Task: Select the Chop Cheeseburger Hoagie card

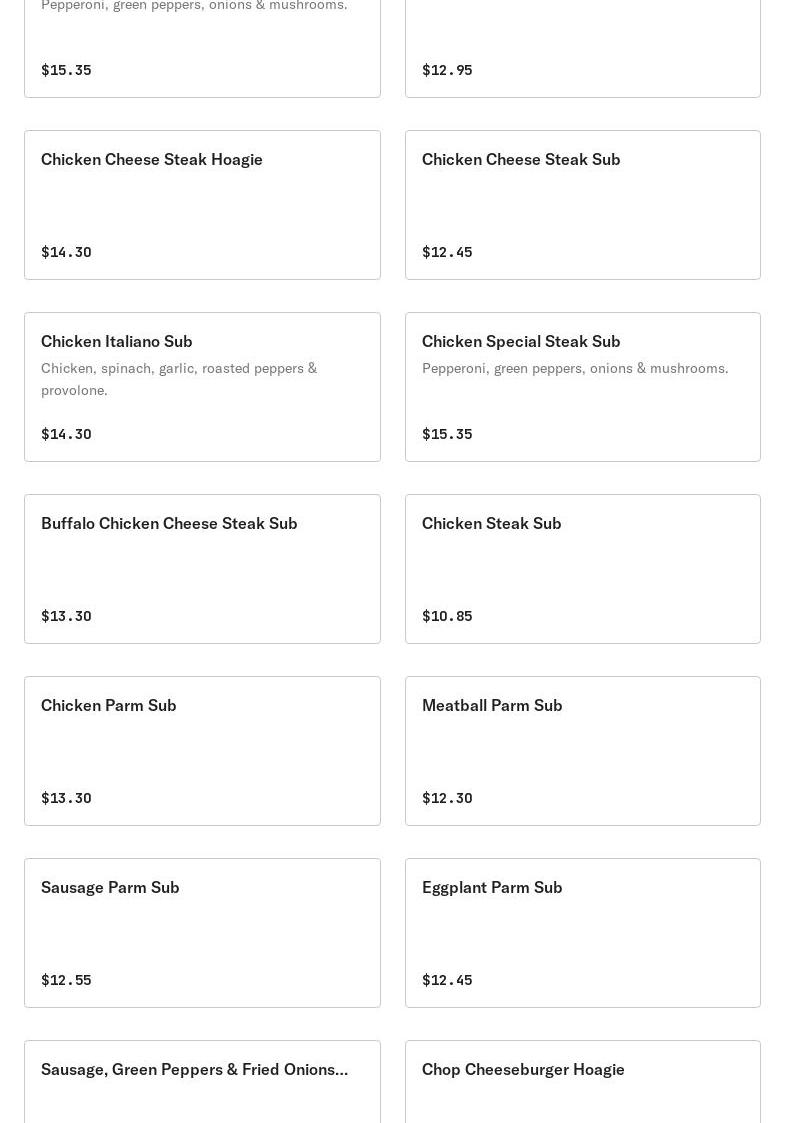Action: coord(582,1081)
